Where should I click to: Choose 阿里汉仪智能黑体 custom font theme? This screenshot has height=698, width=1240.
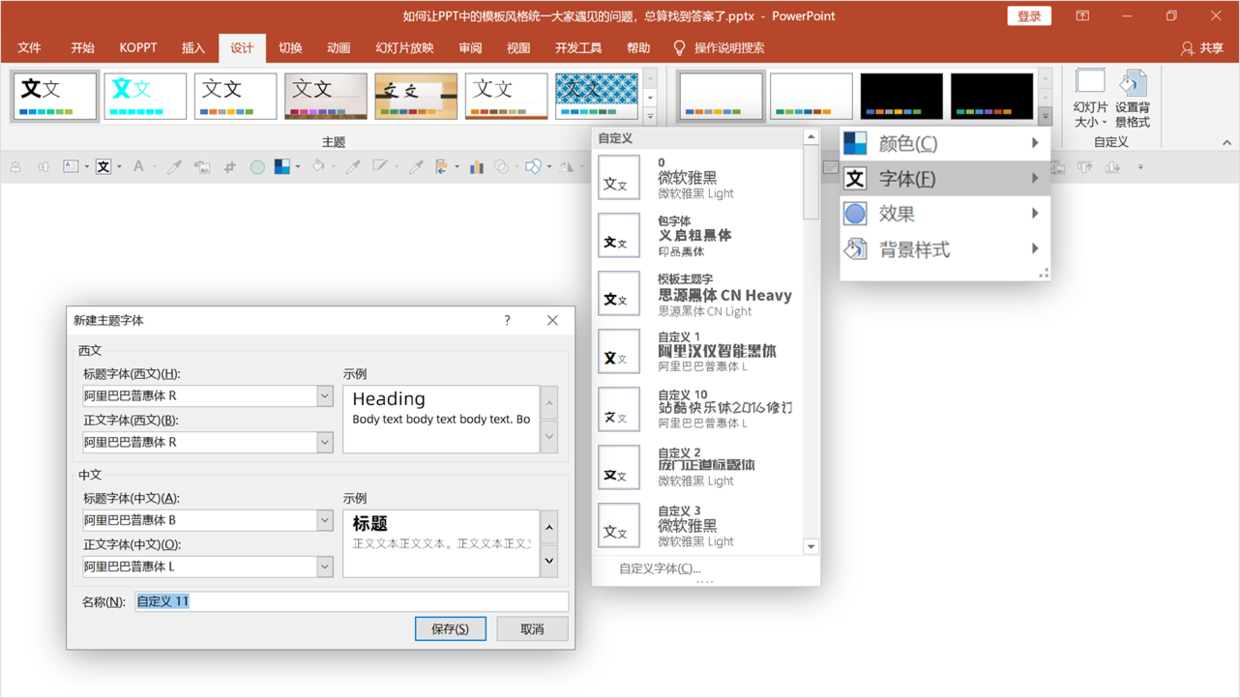700,352
